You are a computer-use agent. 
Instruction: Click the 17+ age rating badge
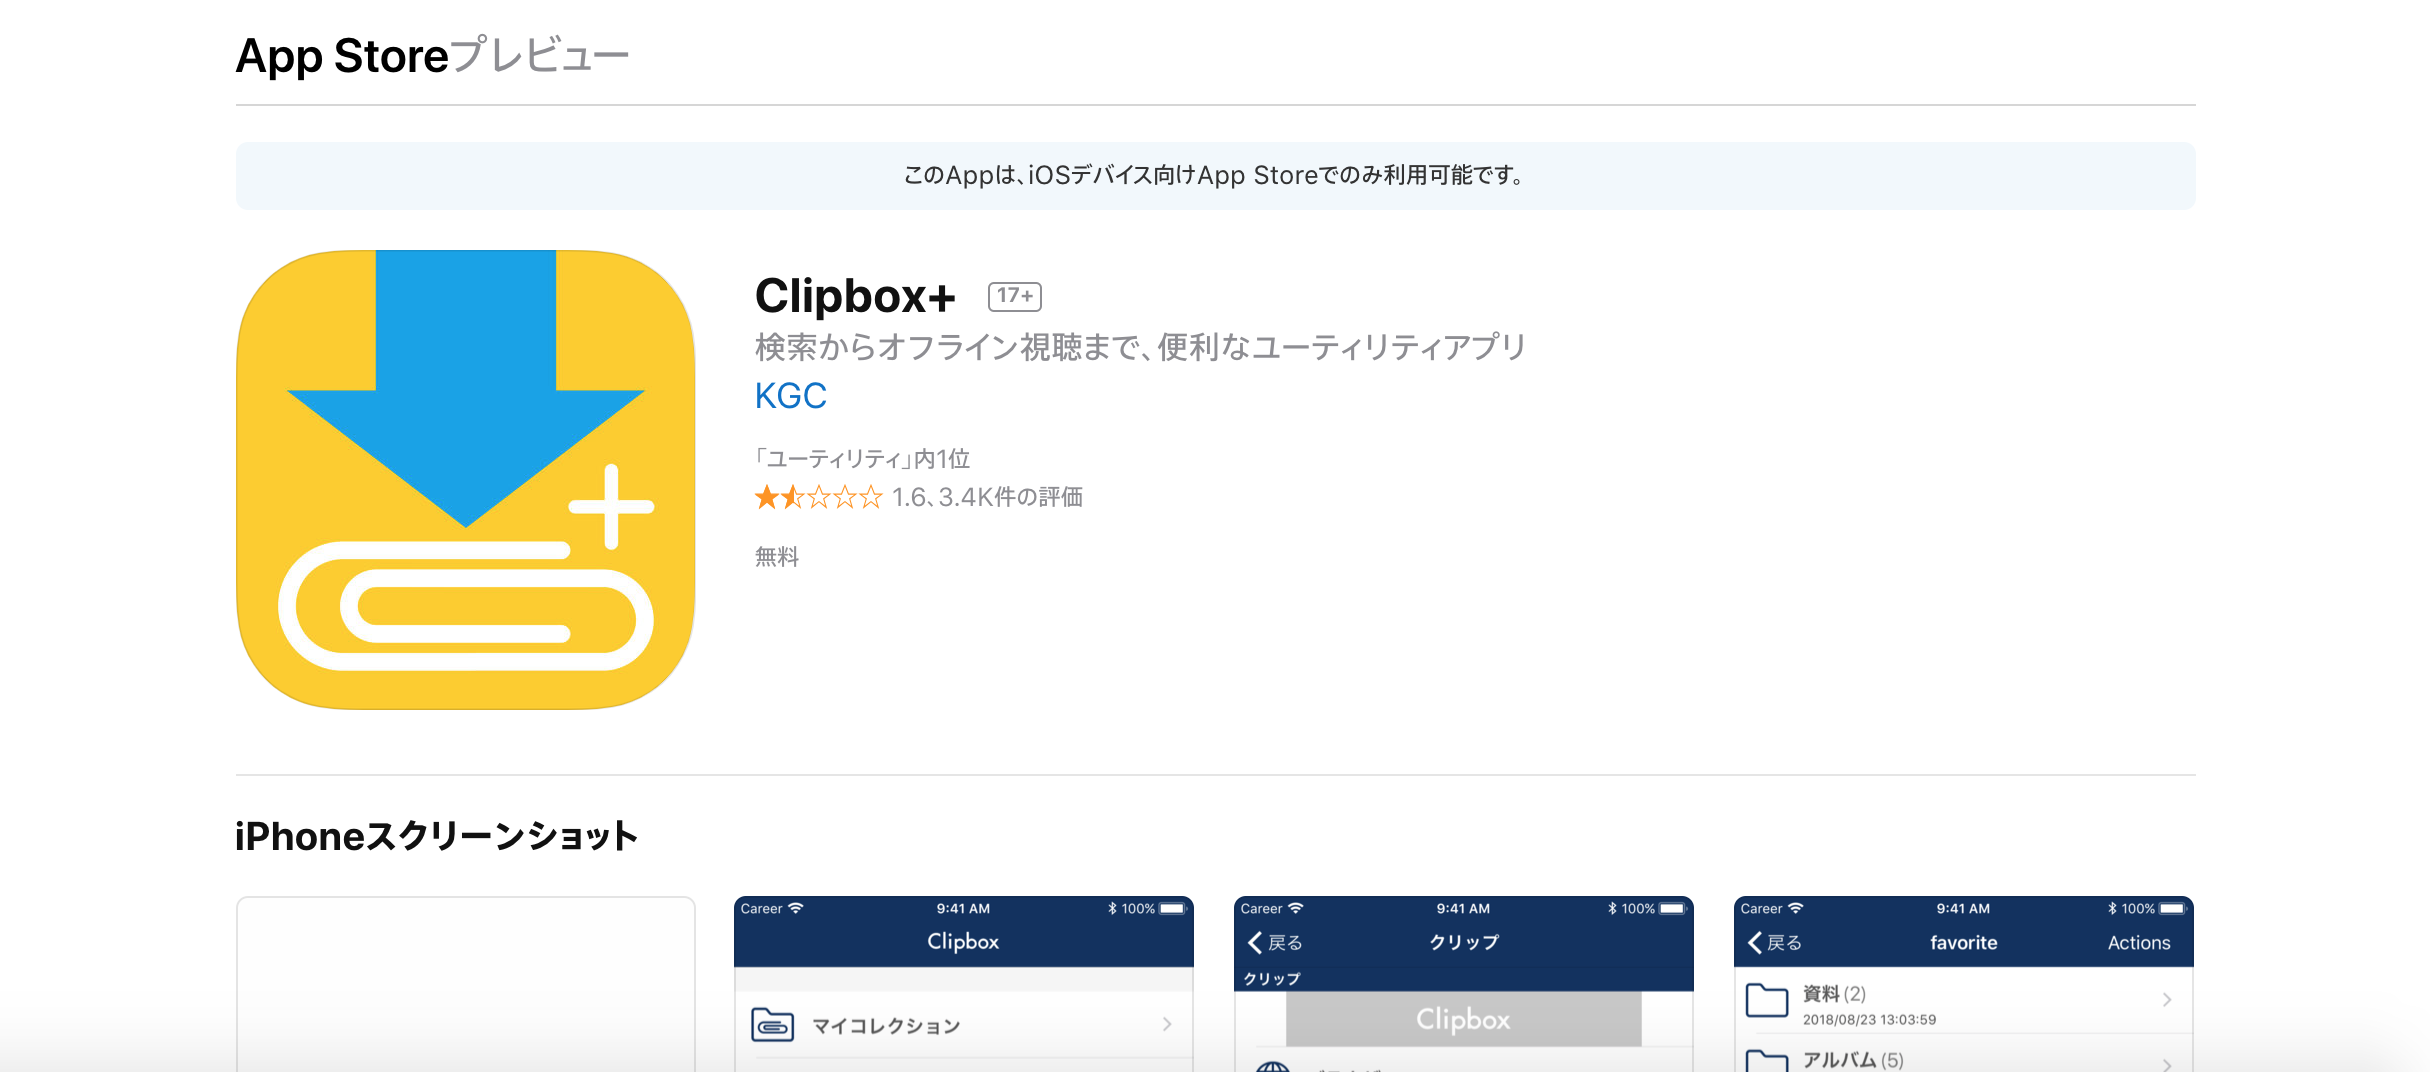click(1015, 296)
